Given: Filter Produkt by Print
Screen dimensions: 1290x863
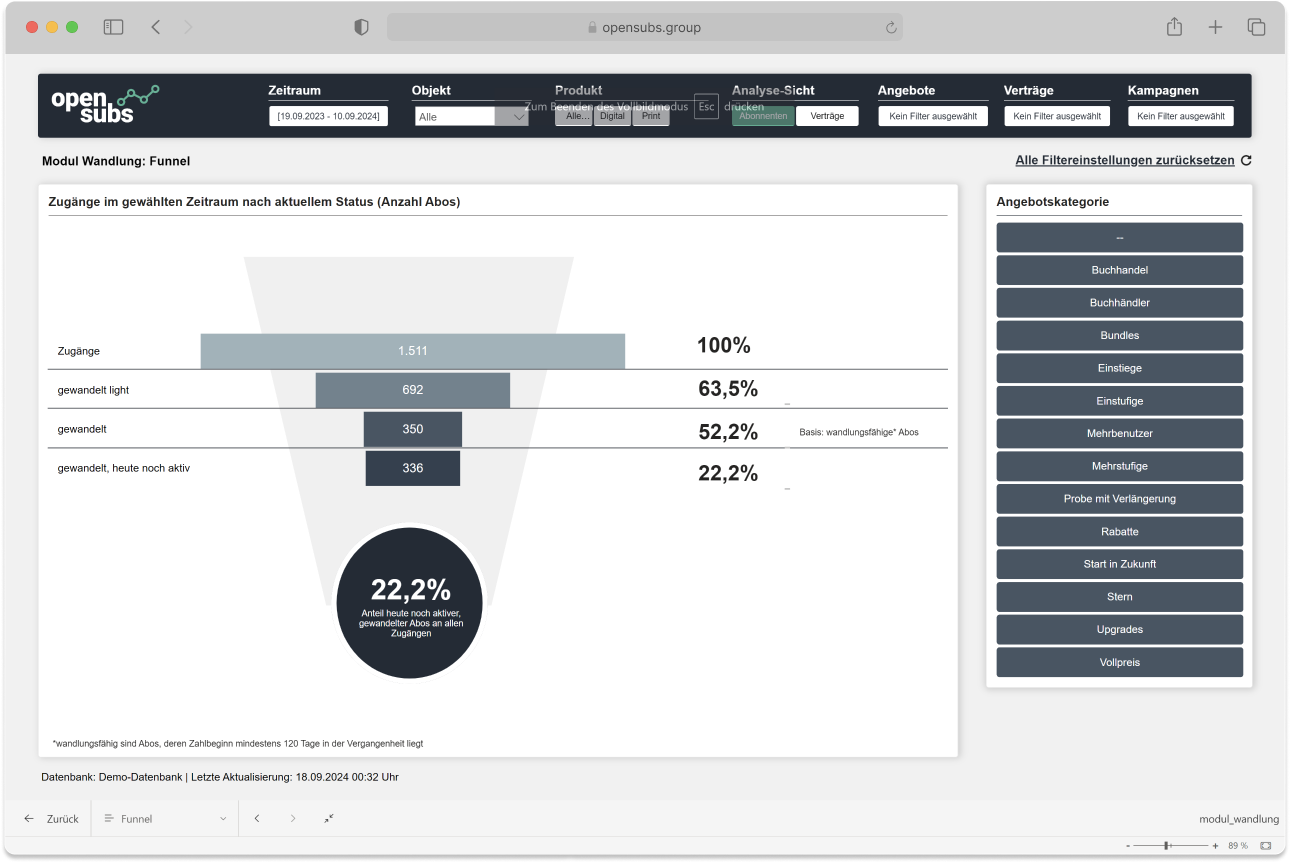Looking at the screenshot, I should (x=651, y=116).
